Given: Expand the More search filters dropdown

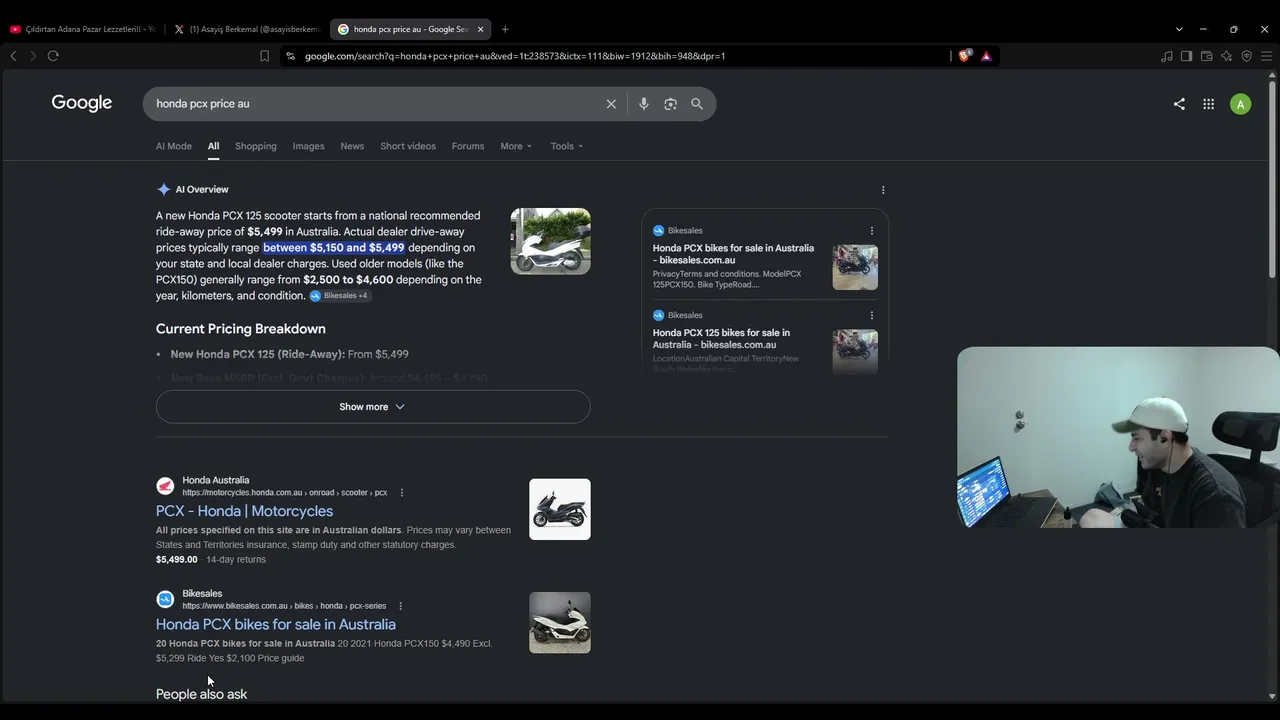Looking at the screenshot, I should click(x=516, y=146).
